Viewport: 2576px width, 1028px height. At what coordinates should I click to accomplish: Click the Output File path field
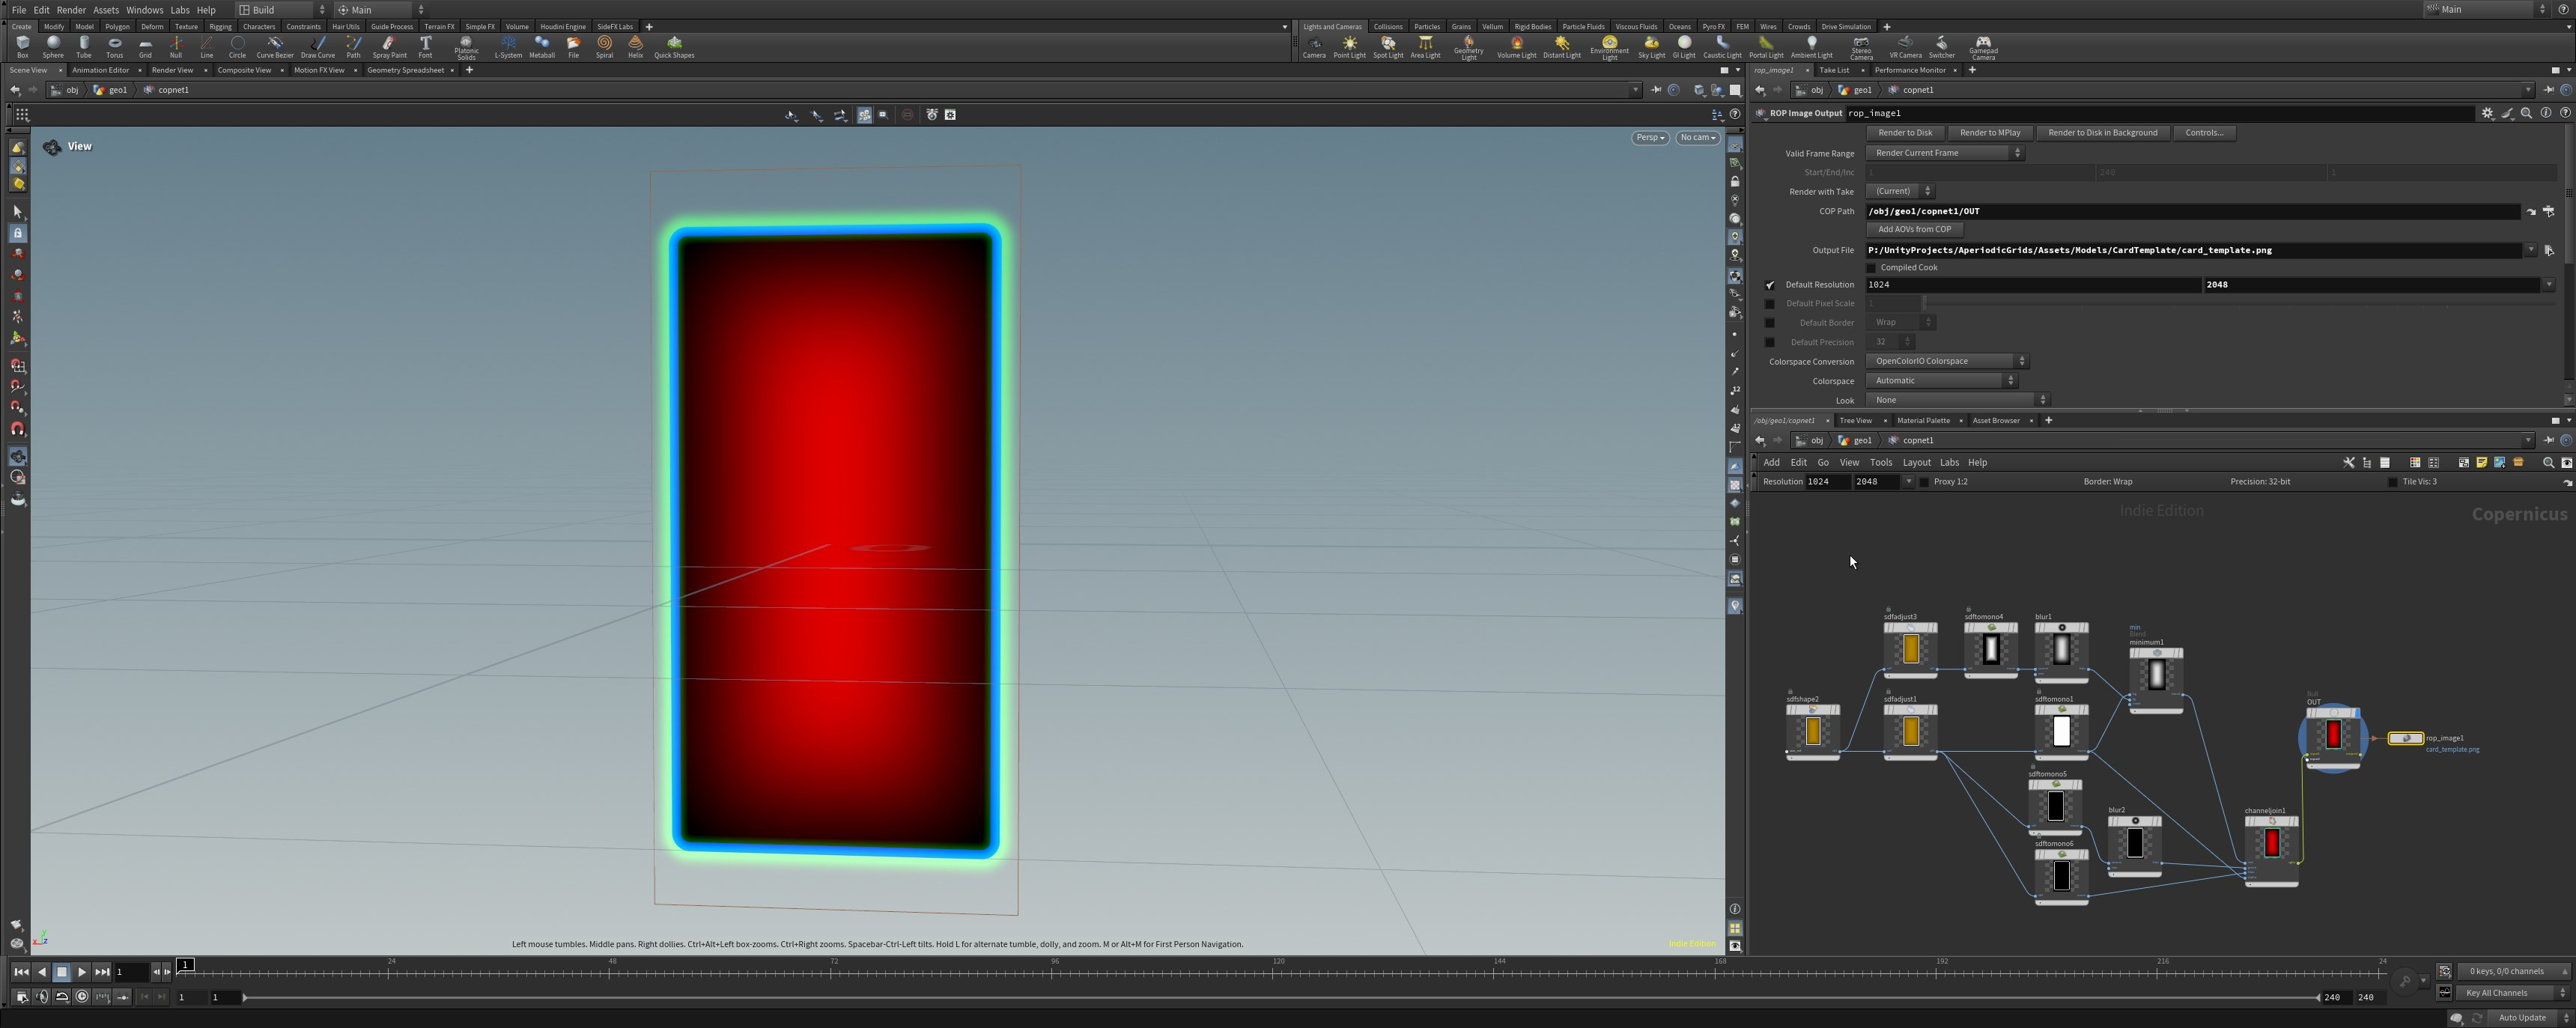(x=2193, y=251)
